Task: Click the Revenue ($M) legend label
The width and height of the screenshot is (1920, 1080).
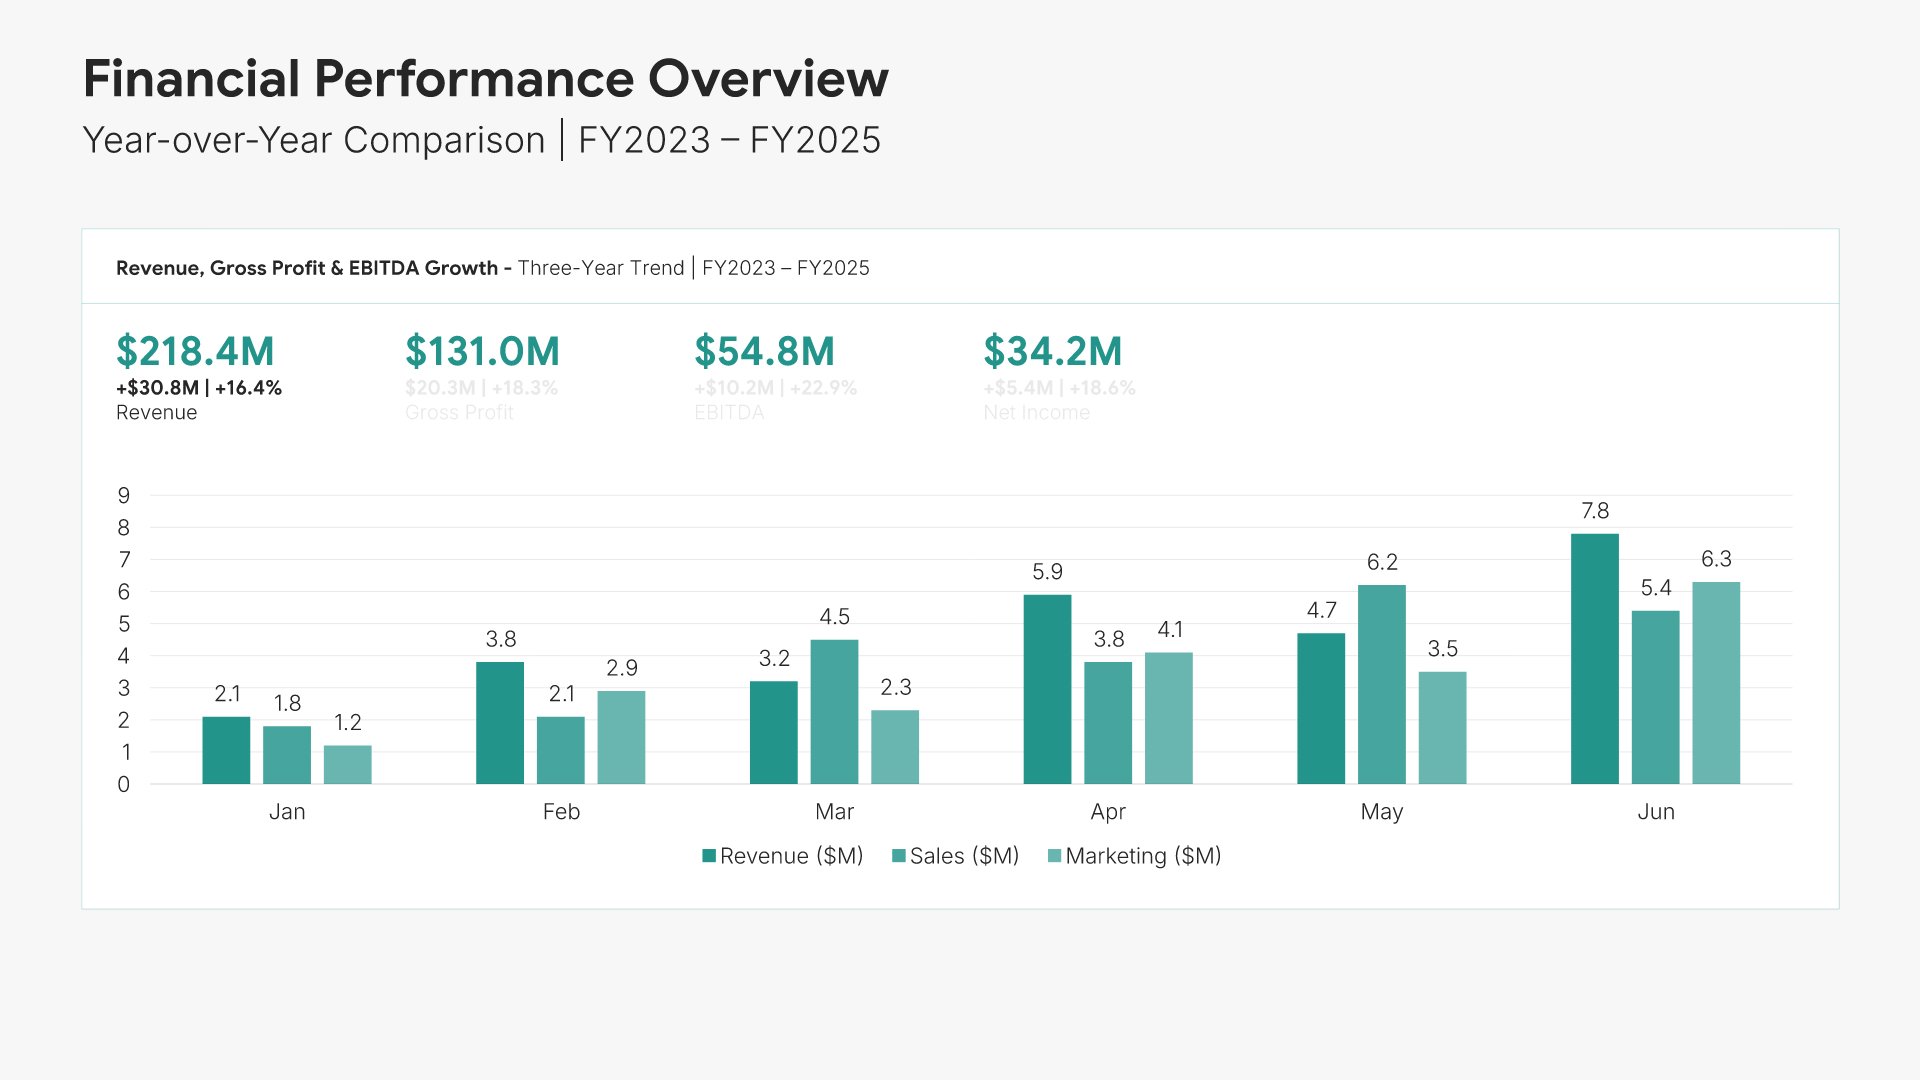Action: [791, 856]
